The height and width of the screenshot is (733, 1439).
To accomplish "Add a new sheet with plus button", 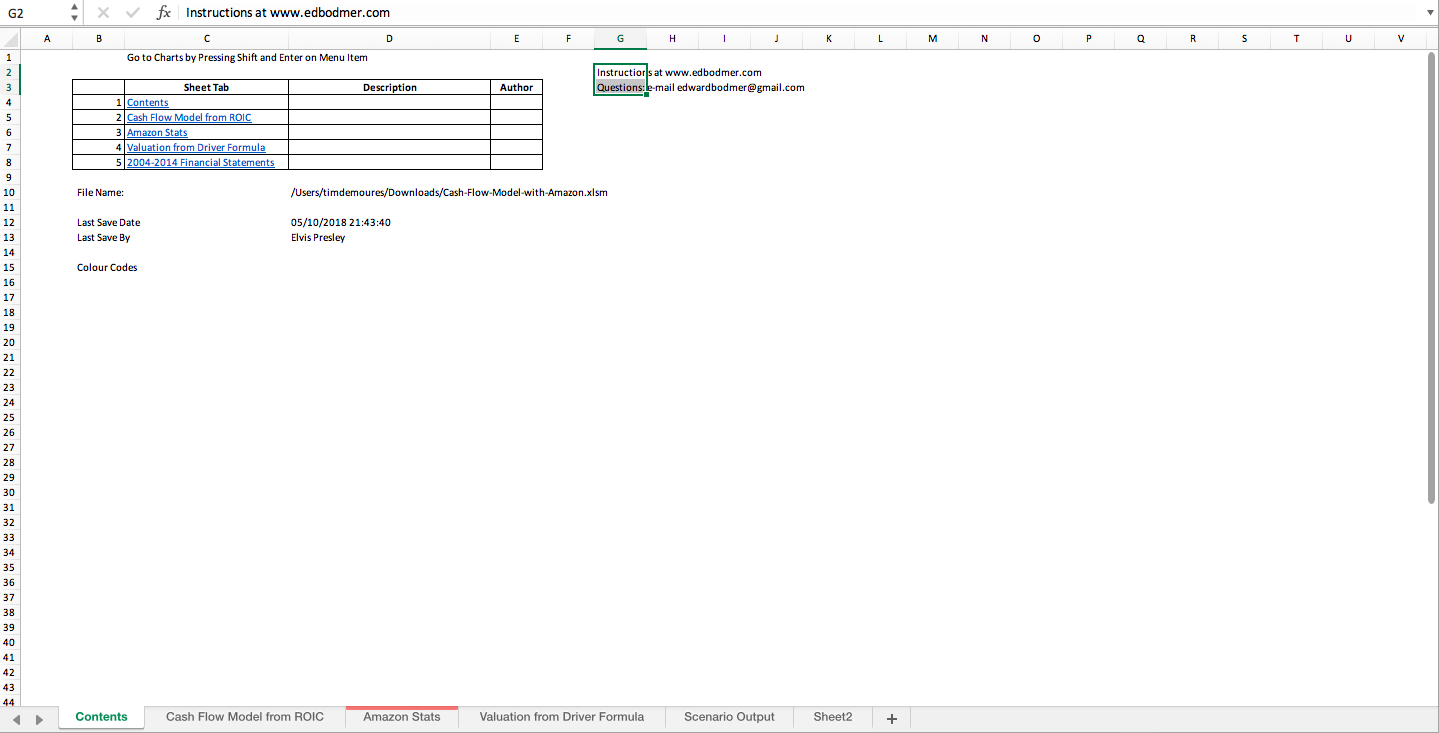I will [x=892, y=718].
